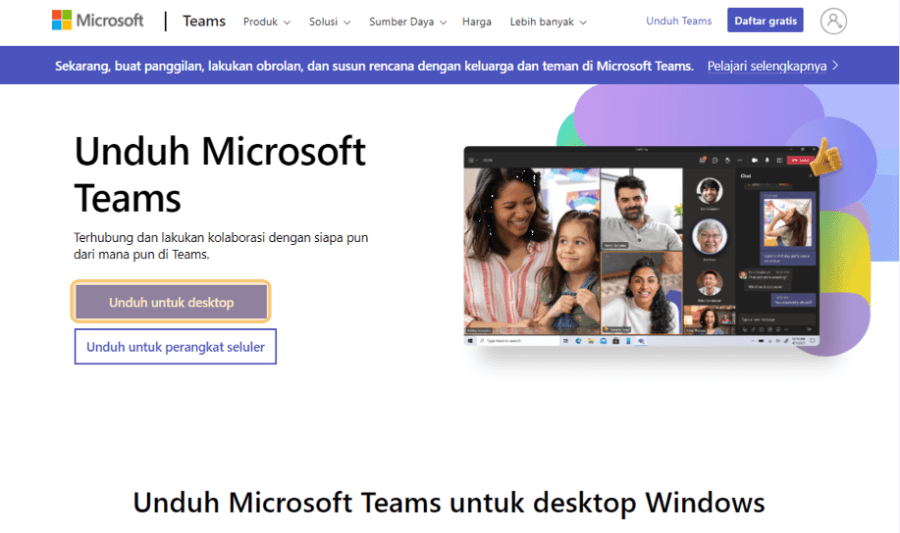Click the Unduh Microsoft Teams untuk desktop Windows heading

coord(449,503)
